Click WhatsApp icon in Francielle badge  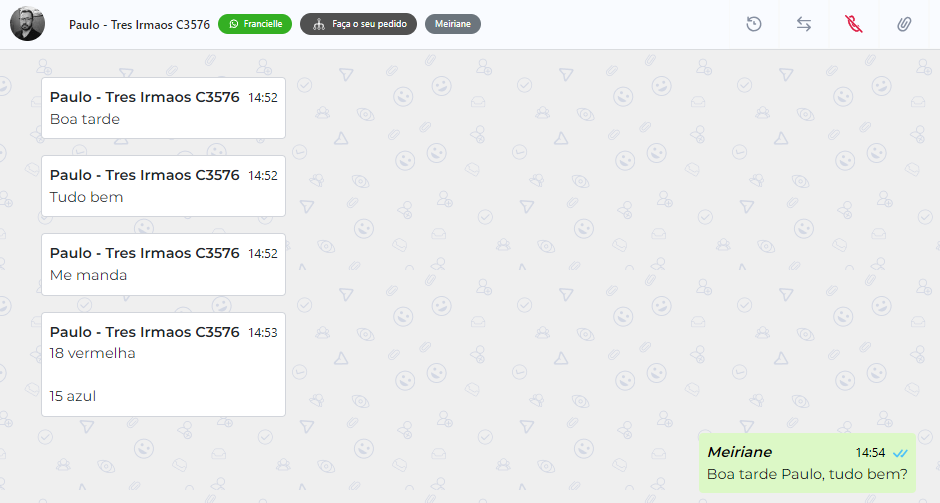pos(234,24)
